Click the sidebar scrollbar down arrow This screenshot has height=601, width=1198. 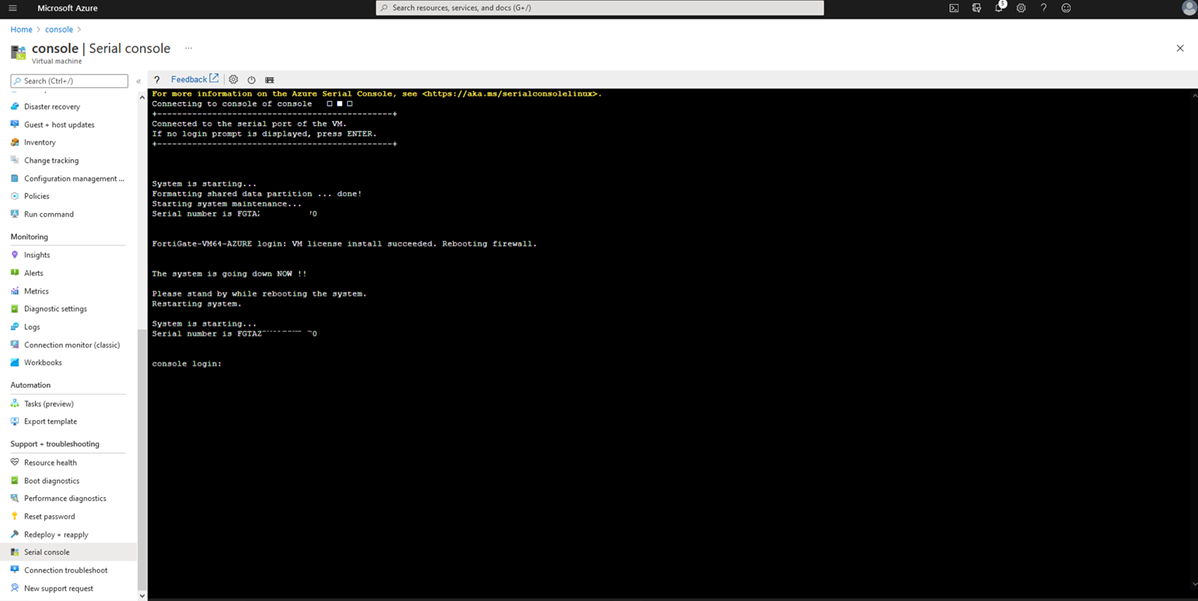pyautogui.click(x=141, y=596)
